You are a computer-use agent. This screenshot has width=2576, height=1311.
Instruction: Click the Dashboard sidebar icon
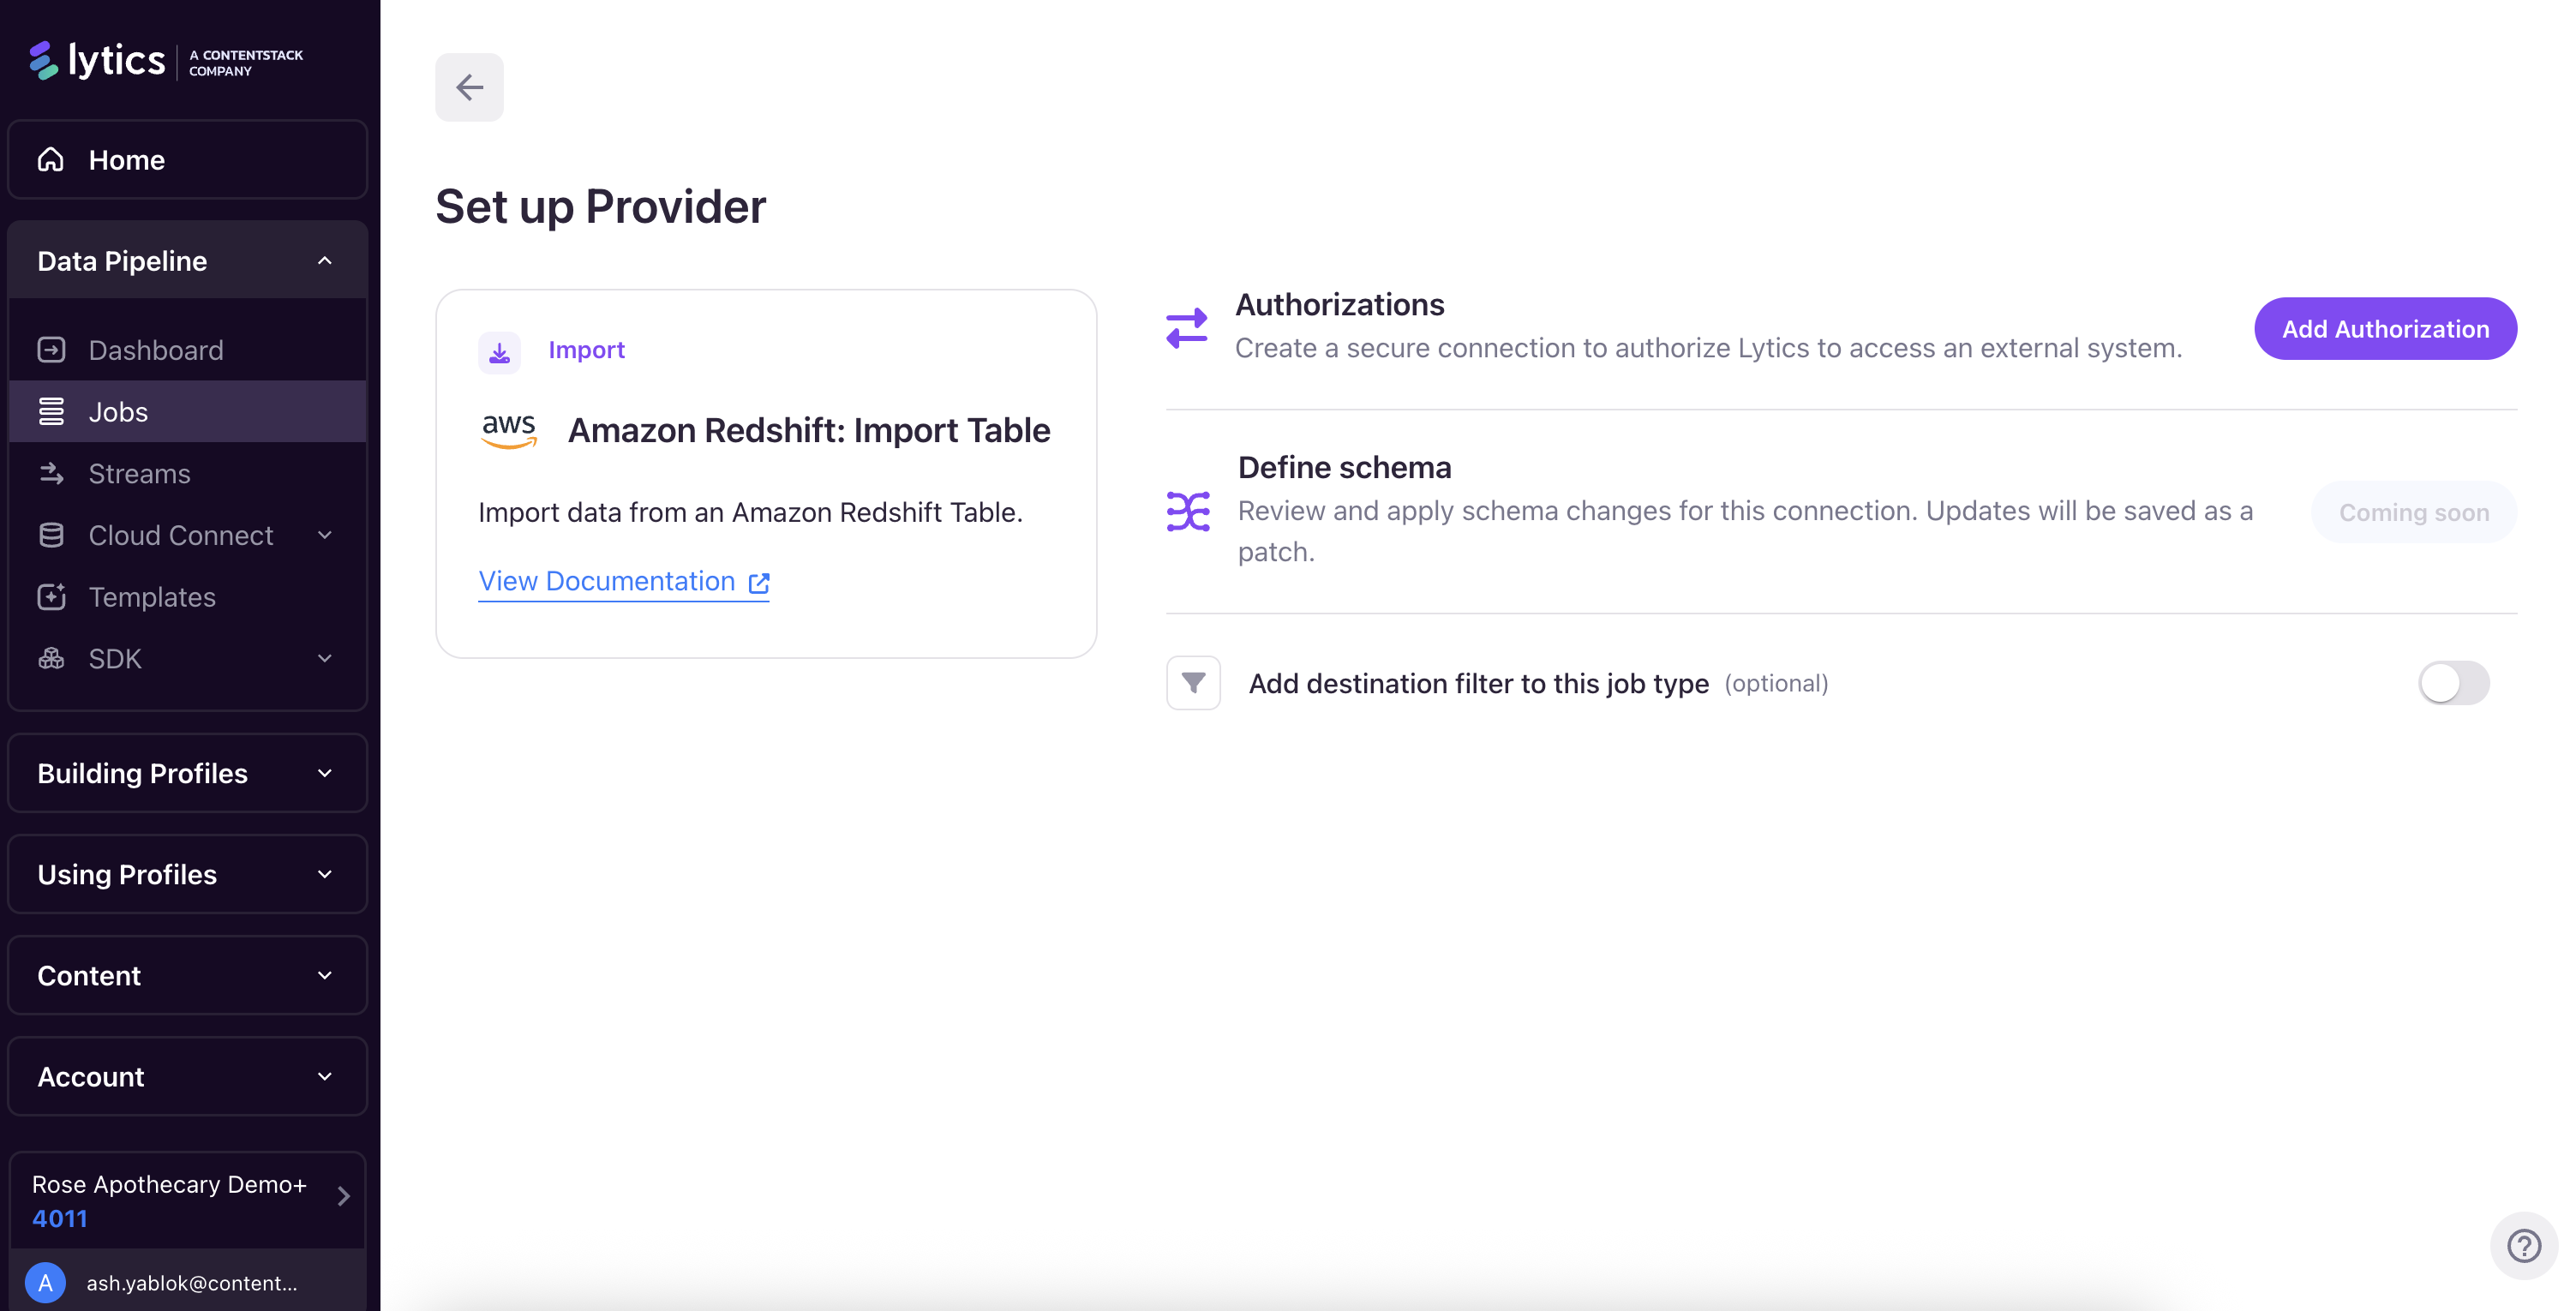pos(51,350)
